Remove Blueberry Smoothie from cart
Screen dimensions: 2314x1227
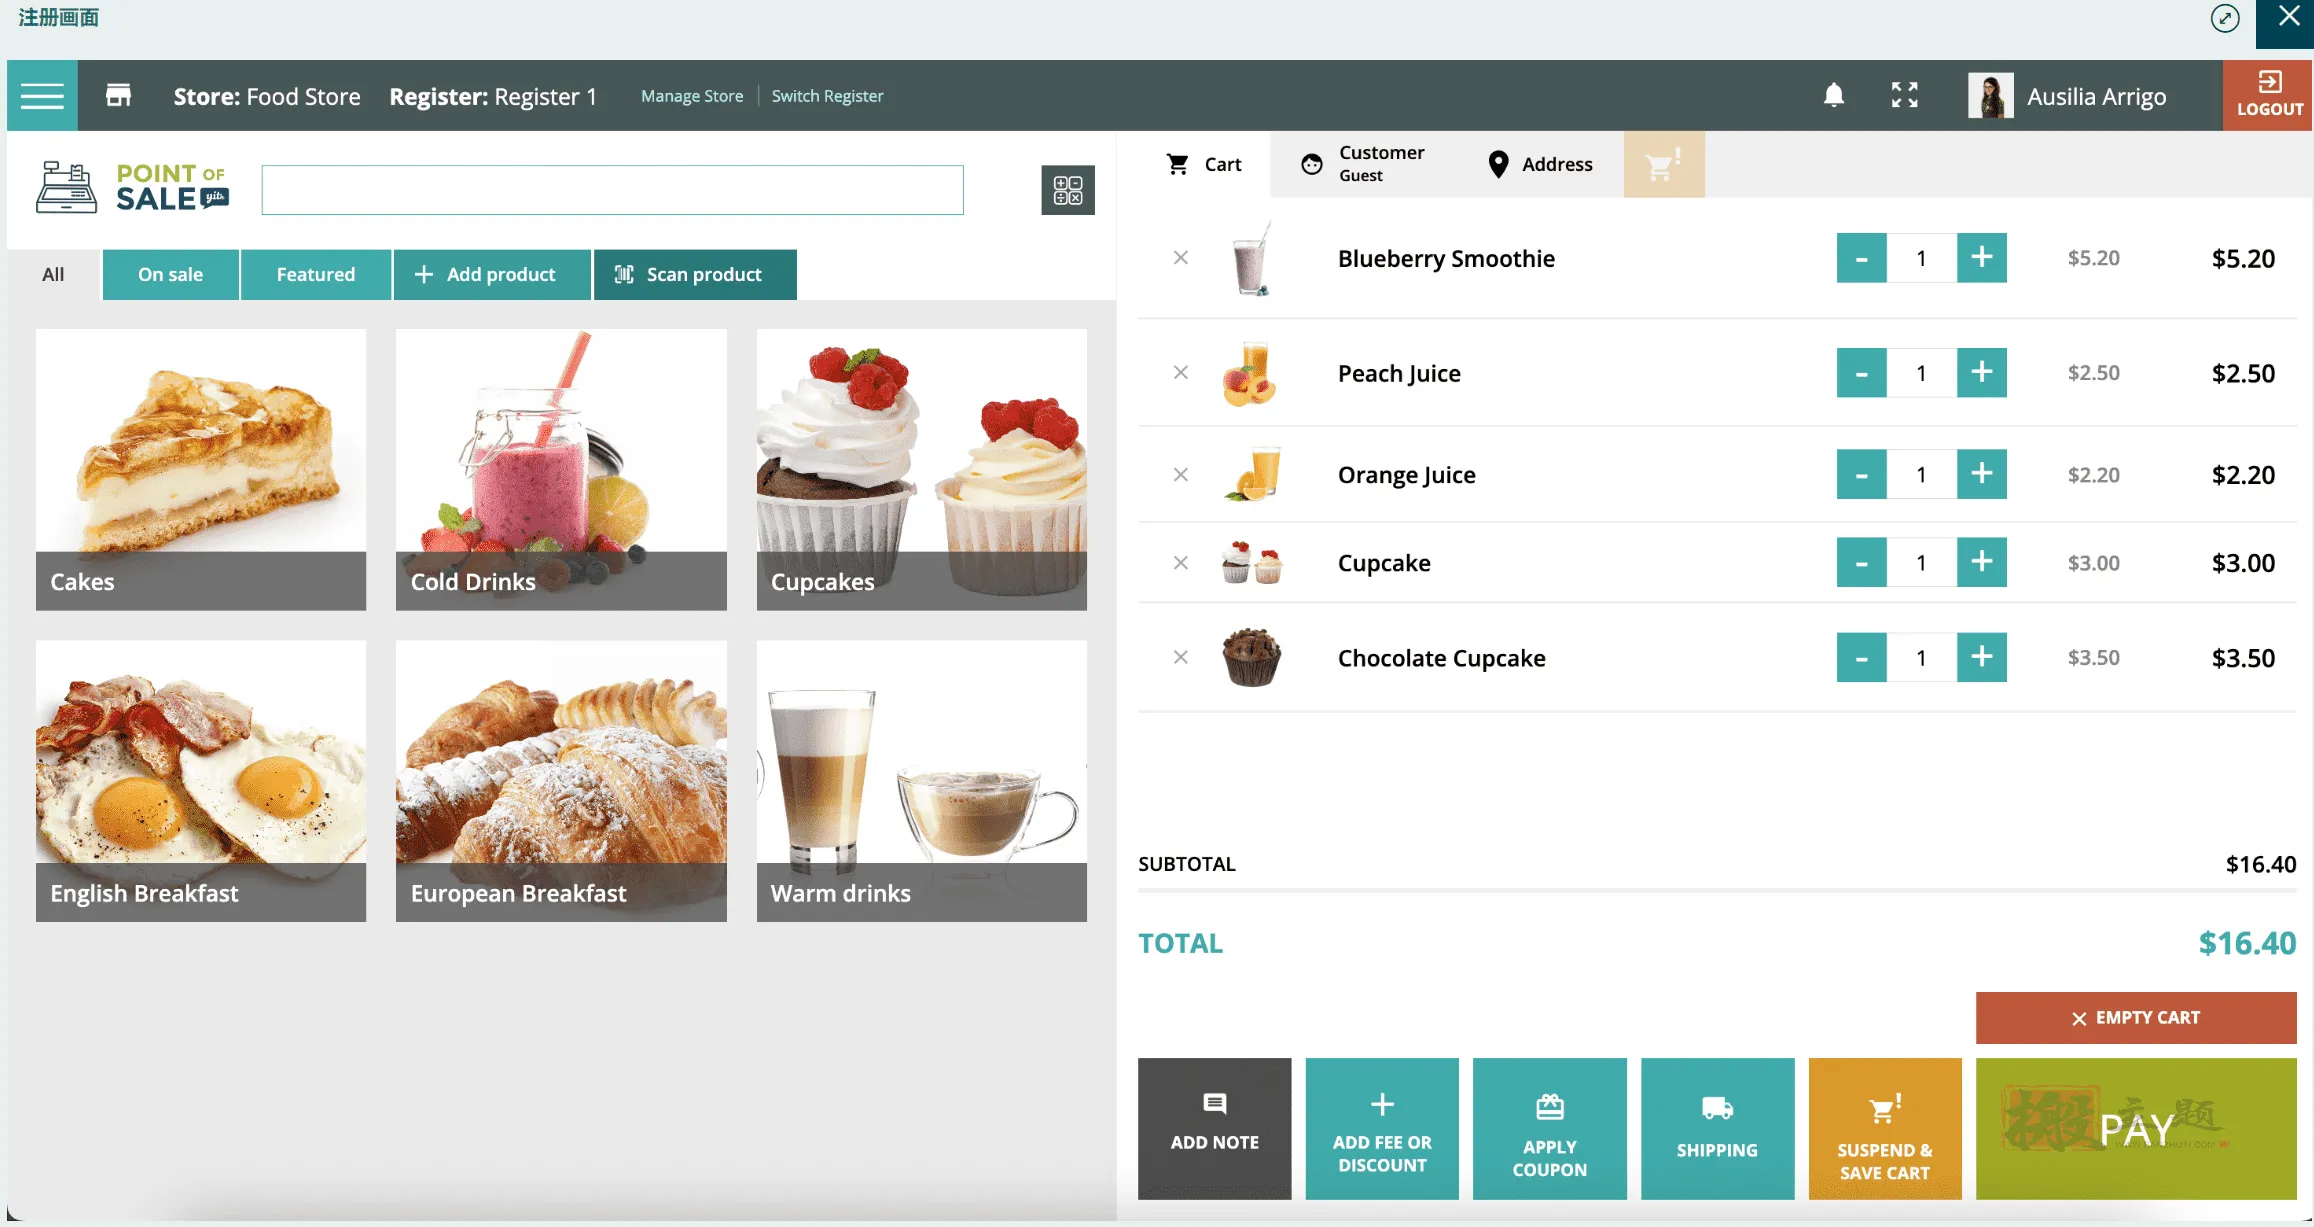(x=1181, y=258)
